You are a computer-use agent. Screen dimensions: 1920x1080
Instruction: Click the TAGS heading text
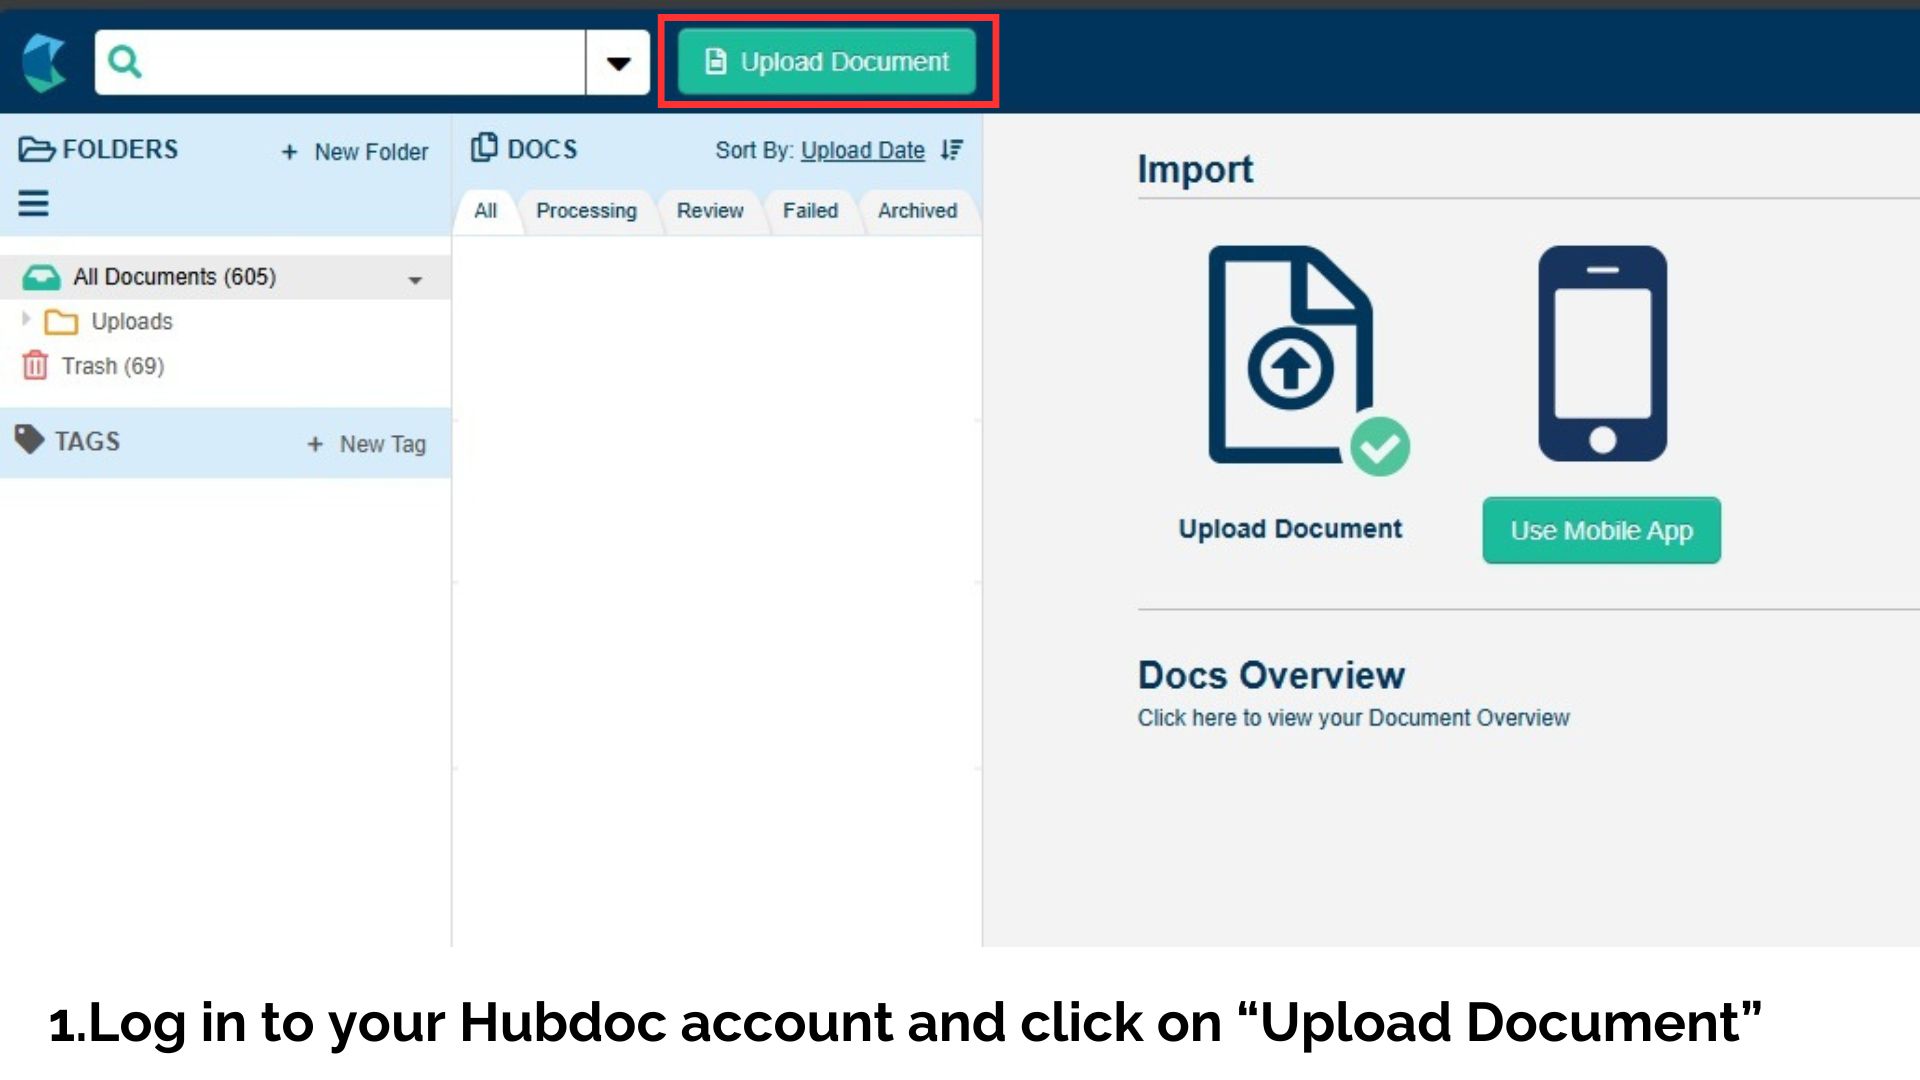[x=87, y=441]
